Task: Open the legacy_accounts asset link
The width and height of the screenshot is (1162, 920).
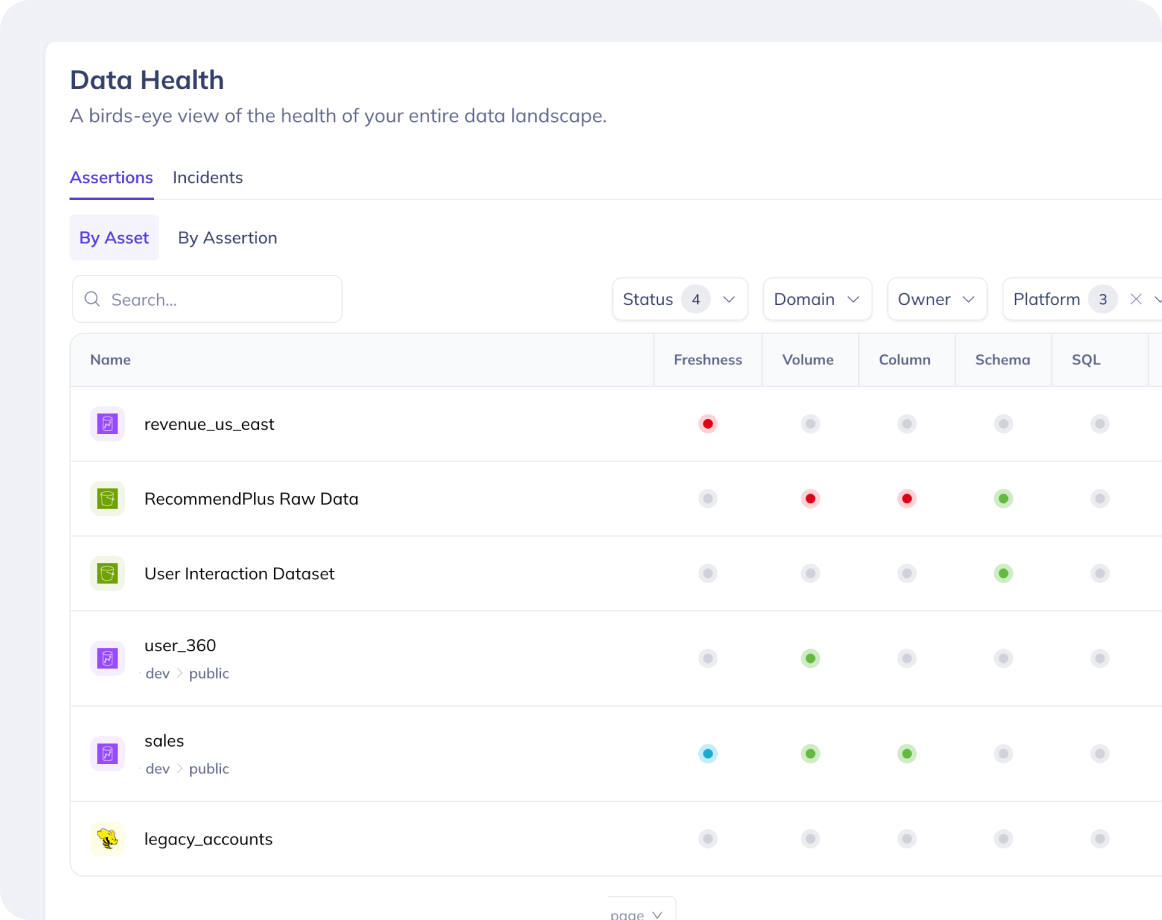Action: tap(208, 839)
